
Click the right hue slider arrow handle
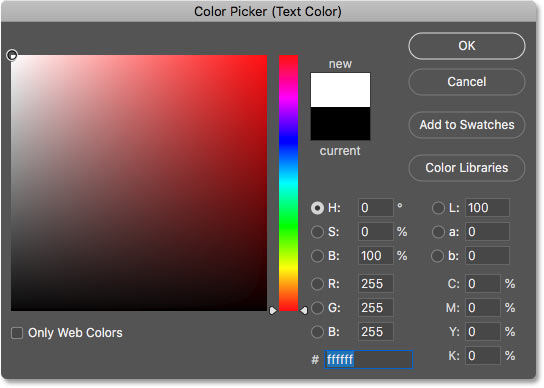(x=304, y=310)
